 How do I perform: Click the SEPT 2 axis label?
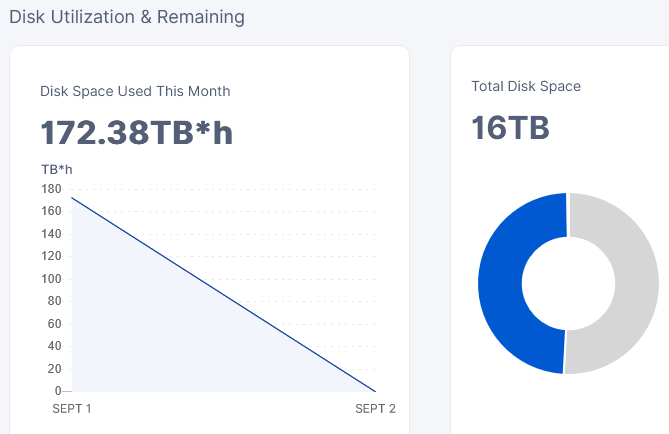tap(375, 409)
